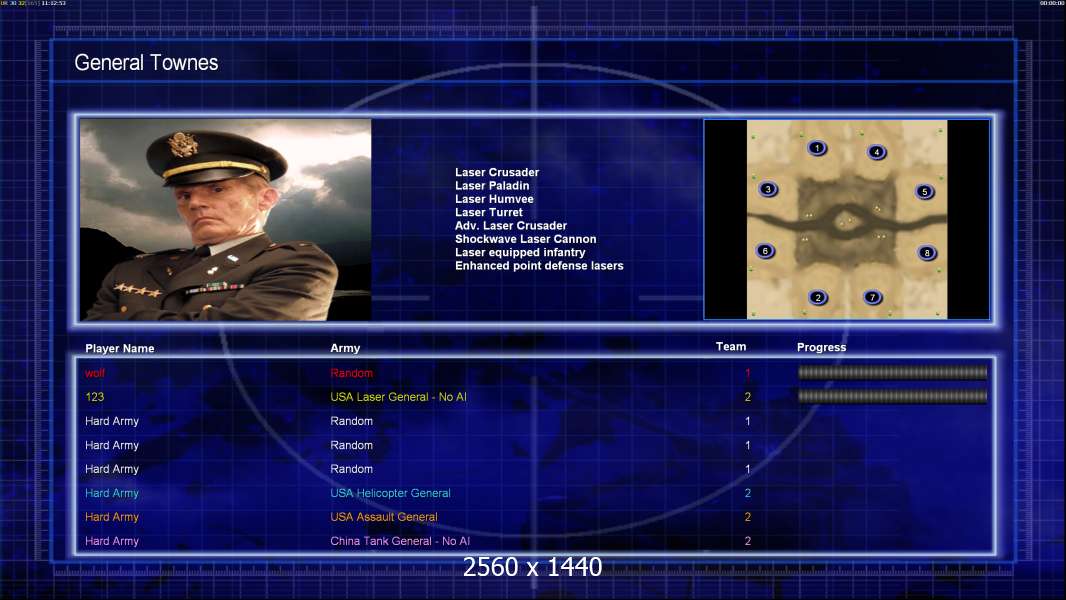Click Enhanced point defense lasers text
The width and height of the screenshot is (1066, 600).
coord(539,266)
